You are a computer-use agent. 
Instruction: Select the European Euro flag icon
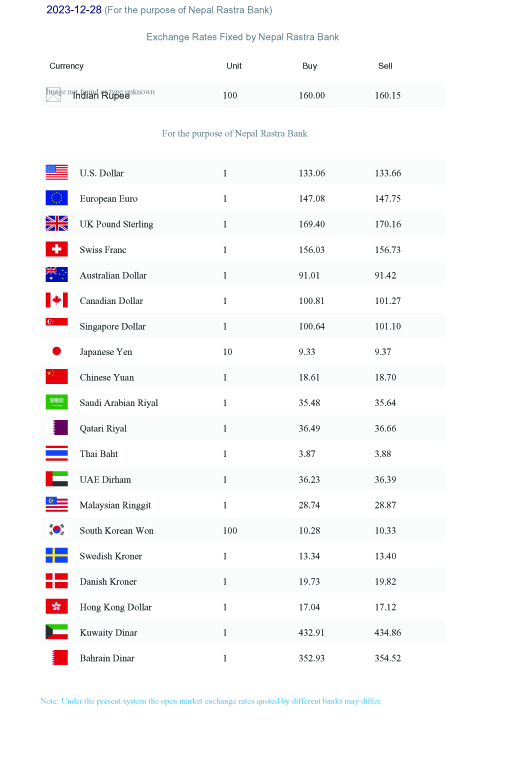[x=57, y=198]
